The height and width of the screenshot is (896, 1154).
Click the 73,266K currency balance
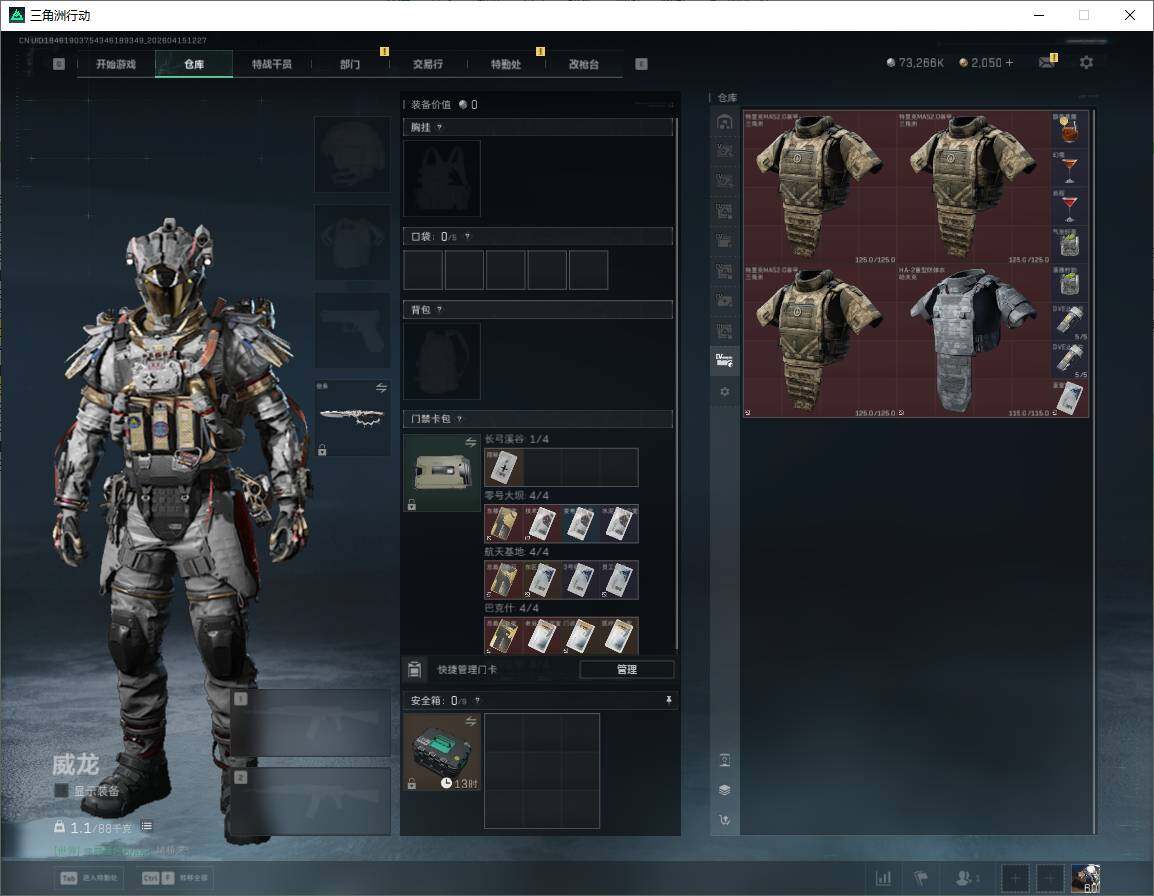915,63
